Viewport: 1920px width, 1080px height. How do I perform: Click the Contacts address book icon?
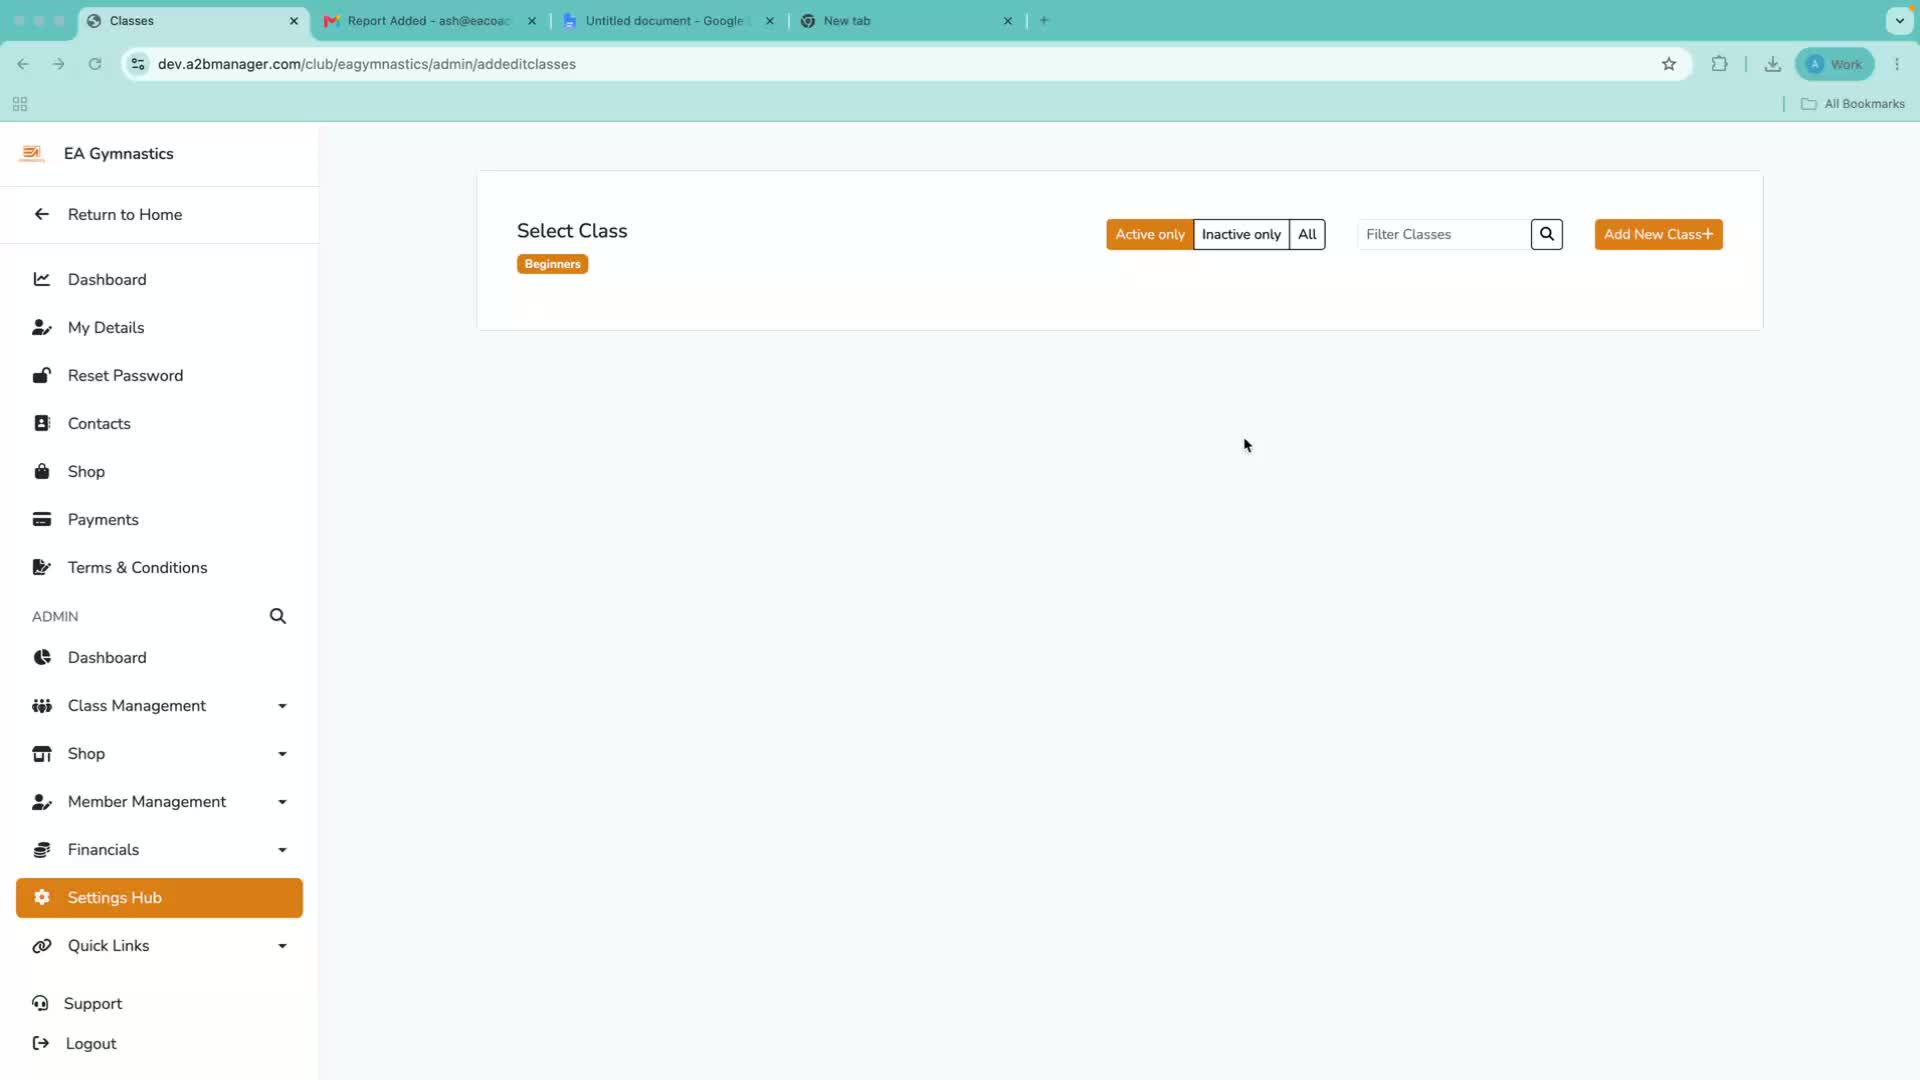[42, 423]
